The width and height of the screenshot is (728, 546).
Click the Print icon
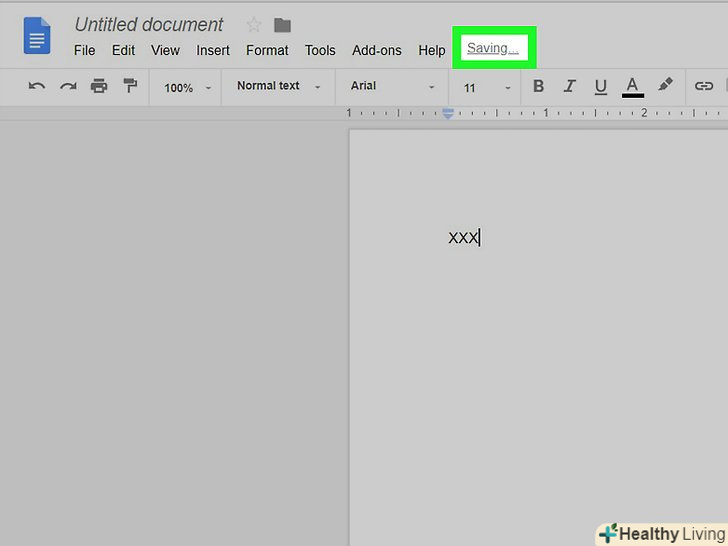(x=99, y=86)
